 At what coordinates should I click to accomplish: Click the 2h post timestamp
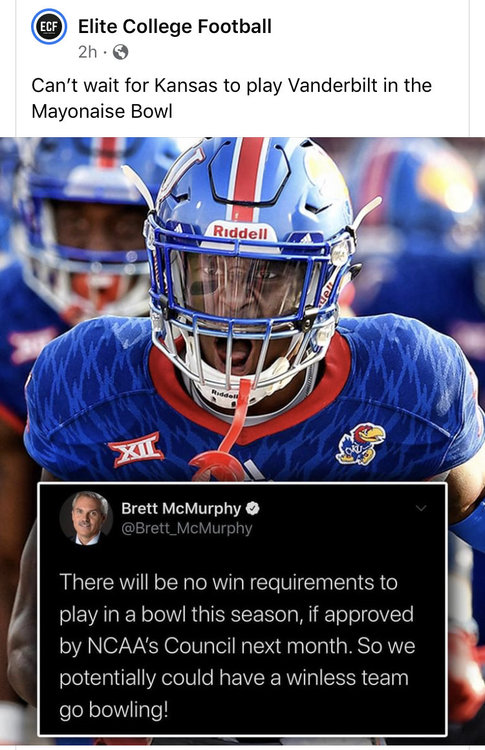click(x=88, y=52)
